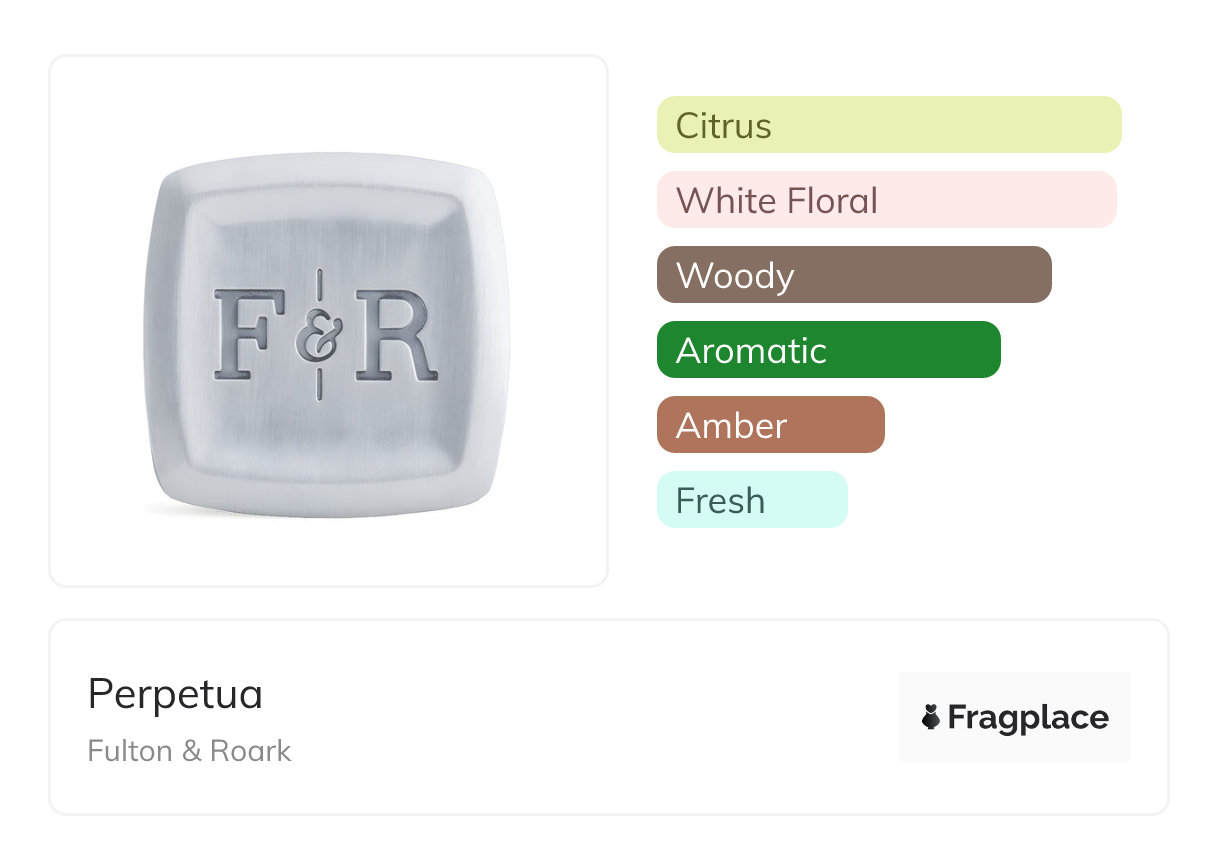This screenshot has height=864, width=1218.
Task: Click the engraved ampersand on the tin
Action: 320,336
